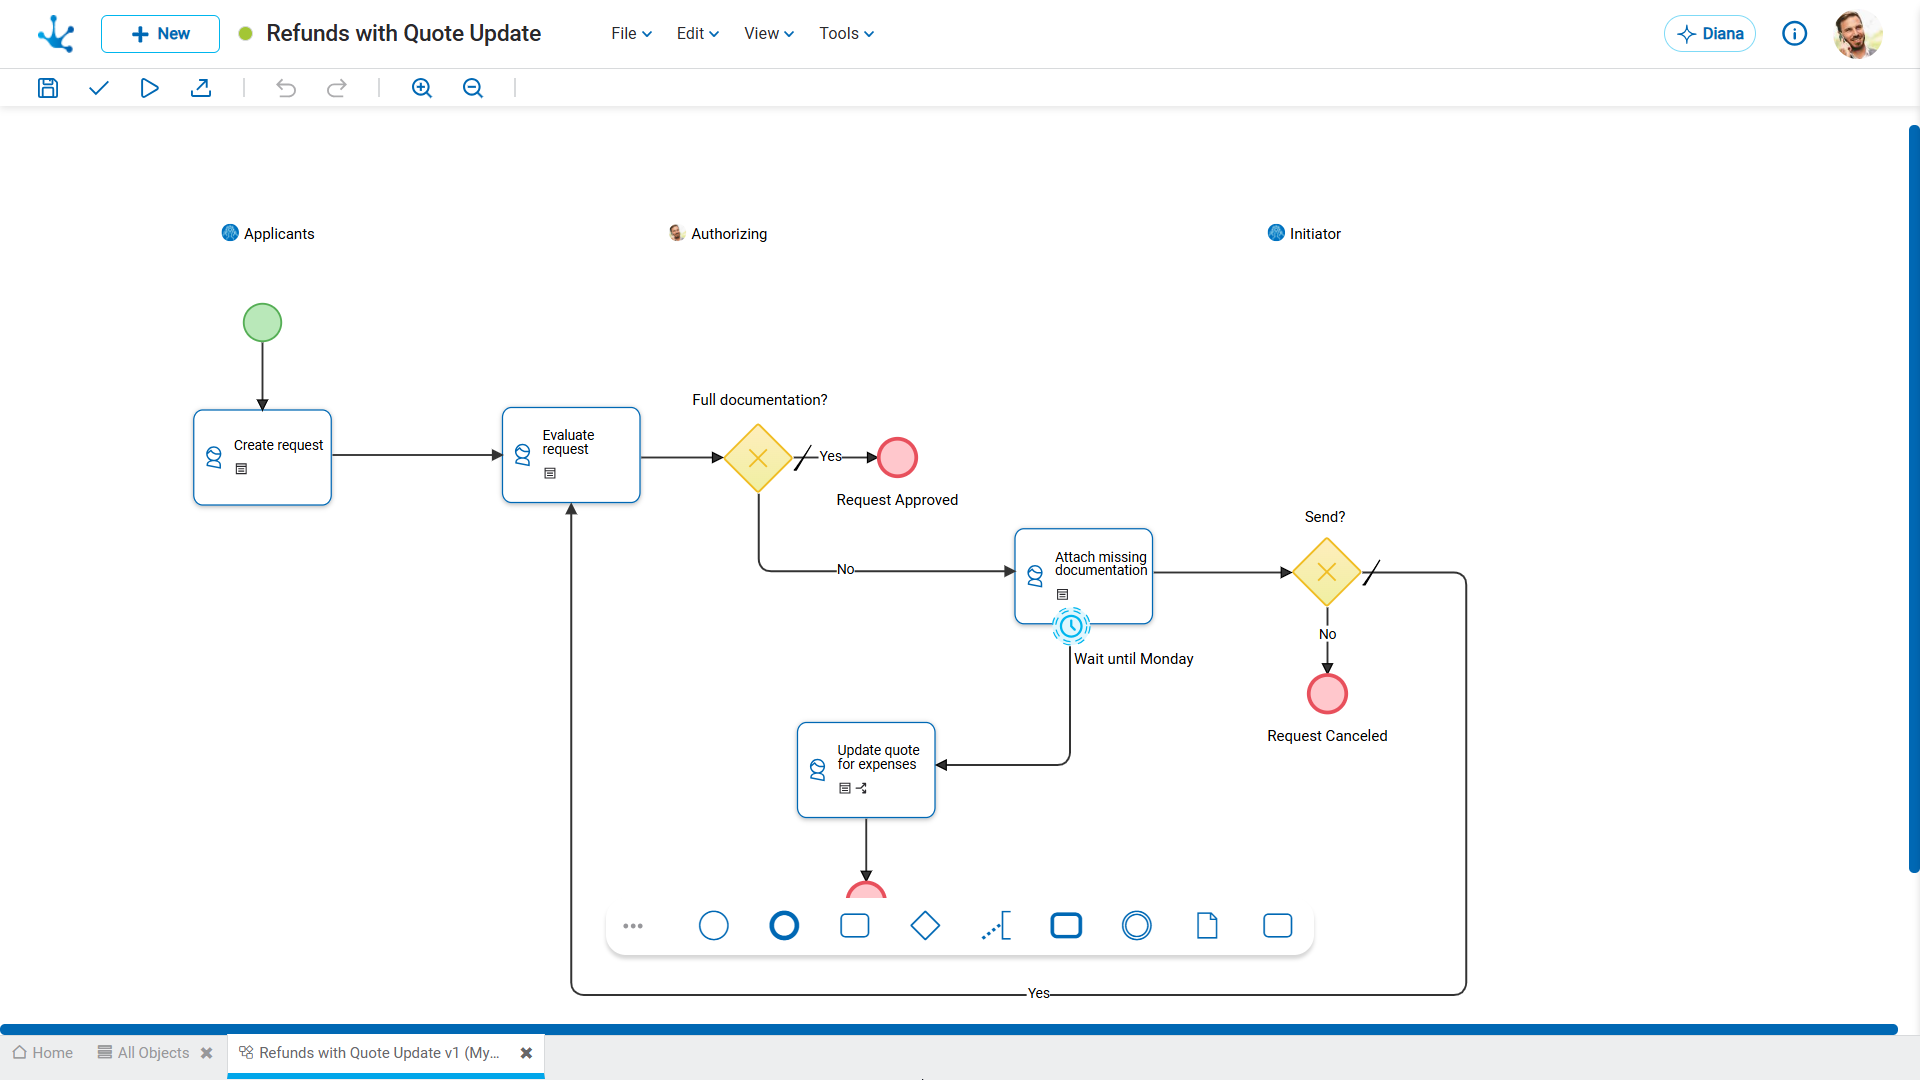1920x1080 pixels.
Task: Open the Diana assistant button
Action: point(1710,34)
